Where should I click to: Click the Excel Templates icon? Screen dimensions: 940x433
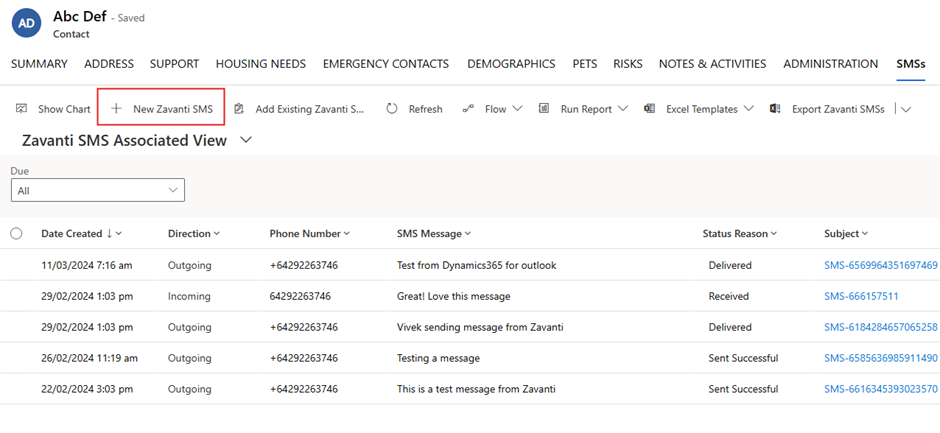649,109
